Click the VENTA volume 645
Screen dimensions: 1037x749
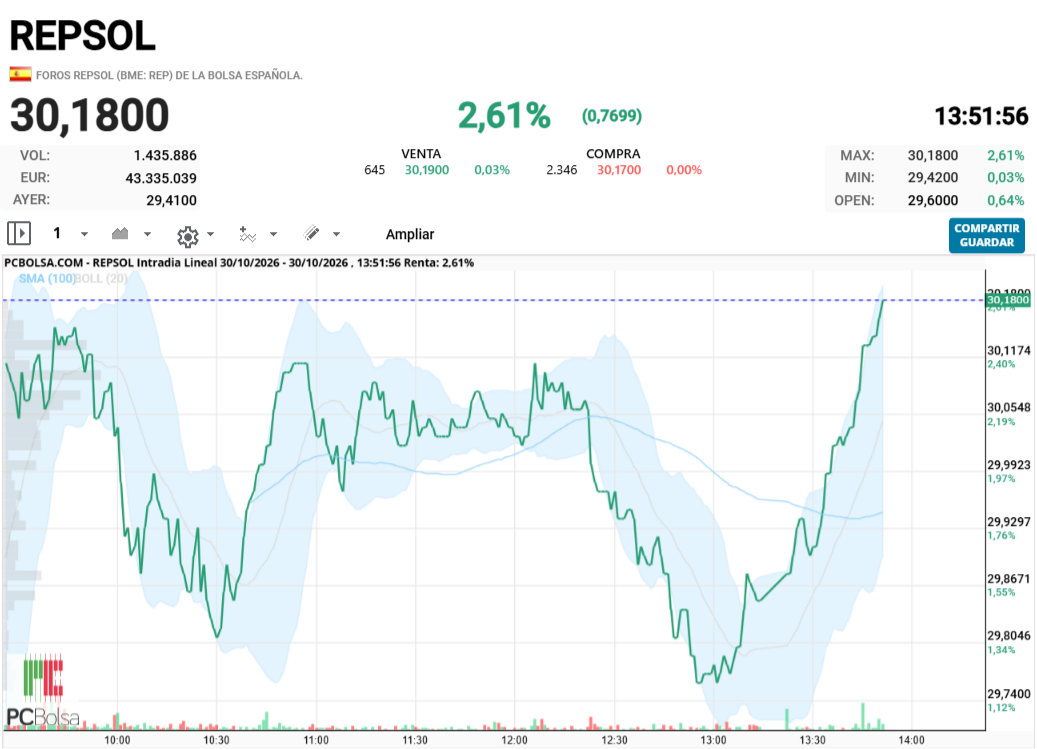[x=374, y=170]
